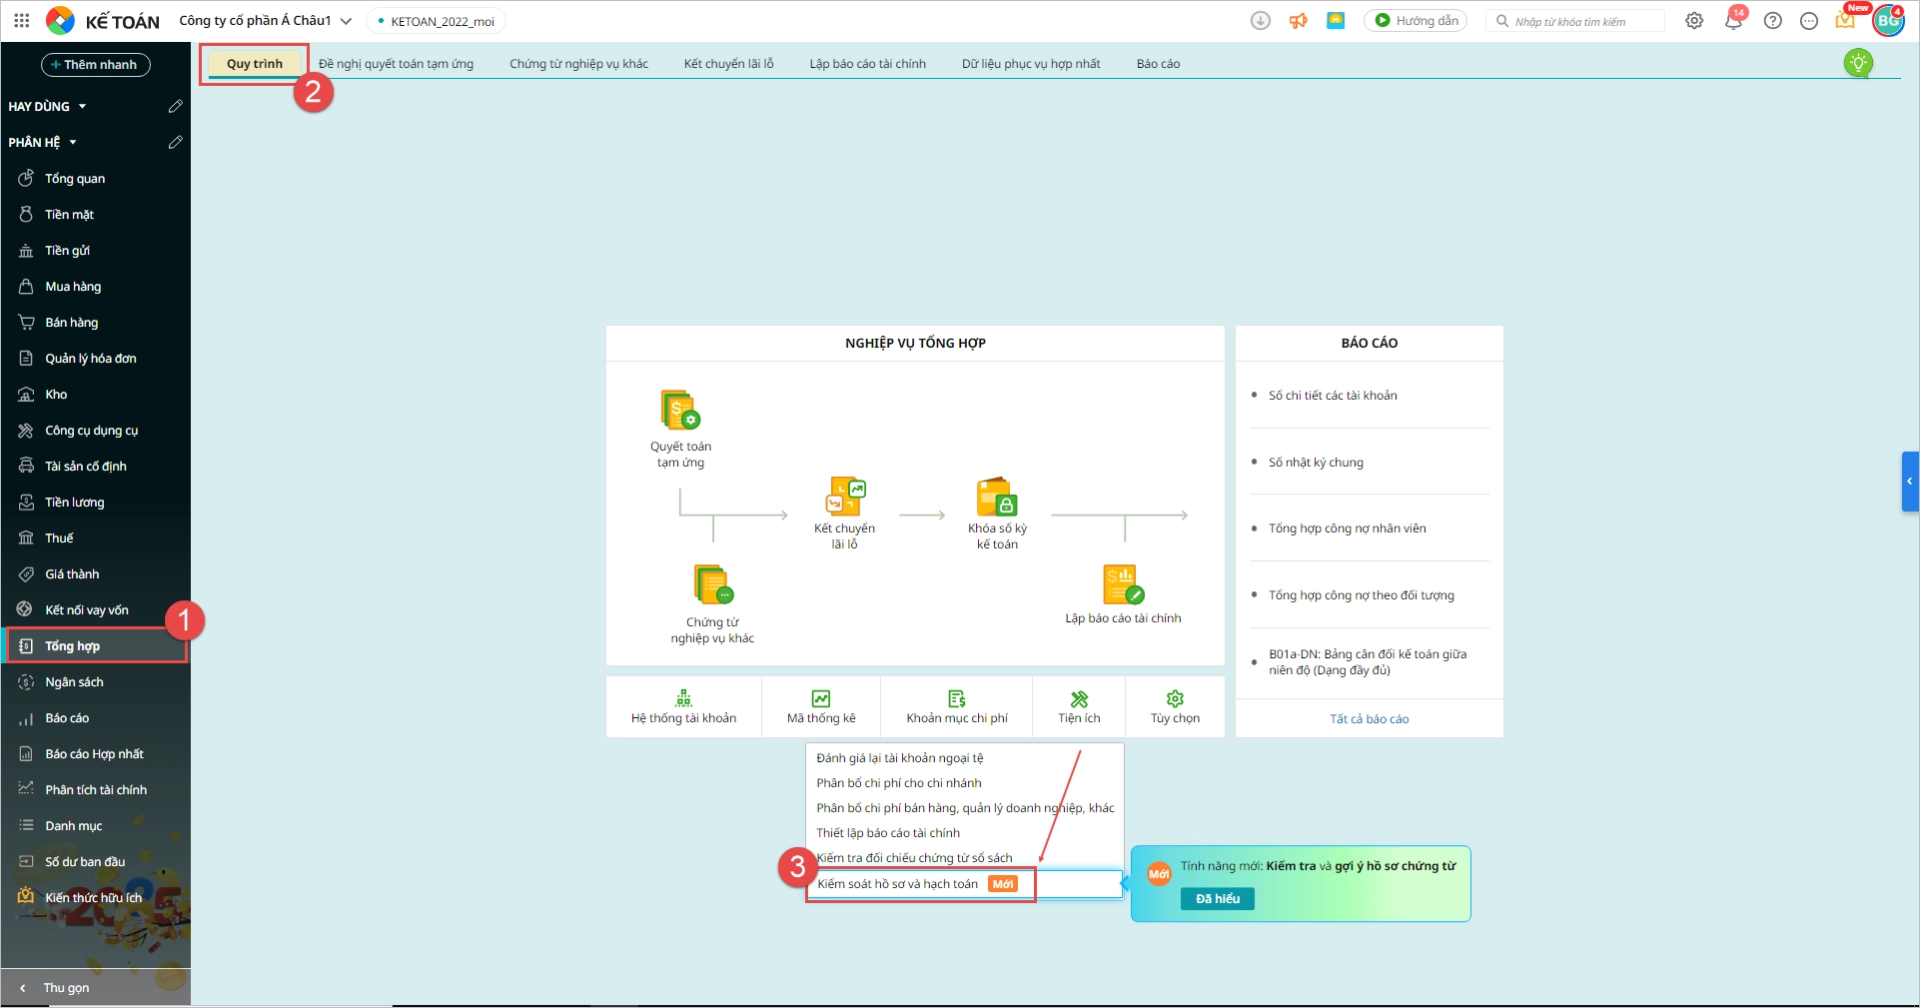Image resolution: width=1920 pixels, height=1008 pixels.
Task: Click the Hướng dẫn guide button
Action: [x=1415, y=20]
